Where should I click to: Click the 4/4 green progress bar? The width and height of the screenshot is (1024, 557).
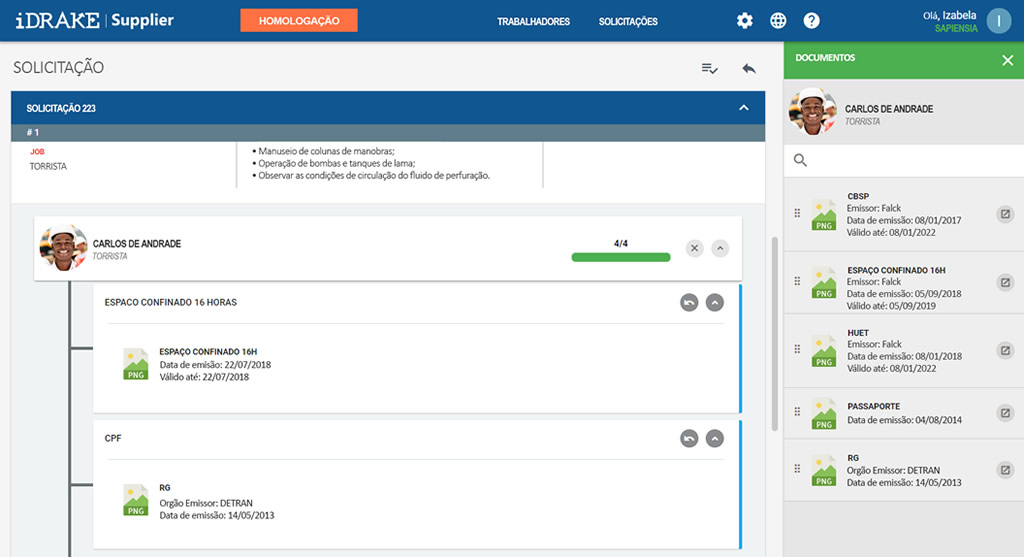620,257
